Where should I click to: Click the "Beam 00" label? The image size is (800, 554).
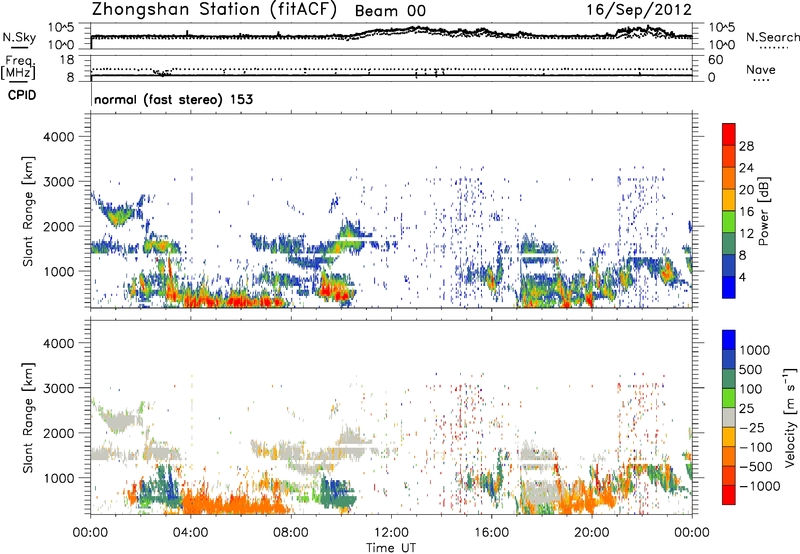point(390,11)
